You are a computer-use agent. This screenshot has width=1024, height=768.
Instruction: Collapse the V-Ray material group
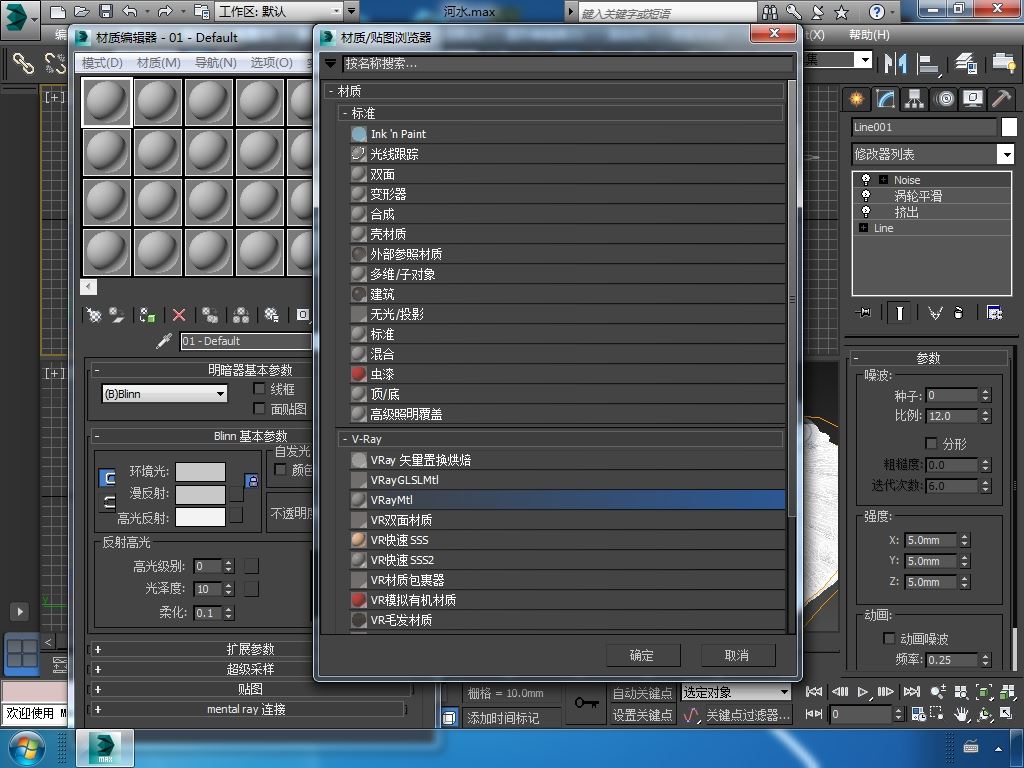pos(345,440)
